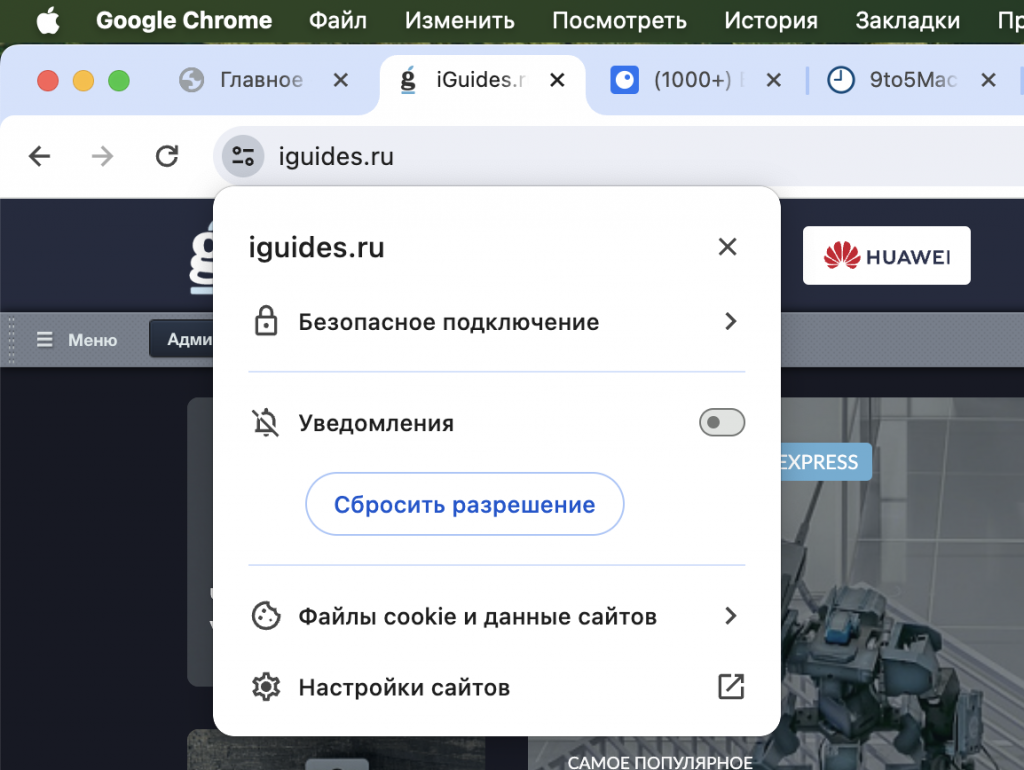This screenshot has width=1024, height=770.
Task: Reload the current page
Action: 167,156
